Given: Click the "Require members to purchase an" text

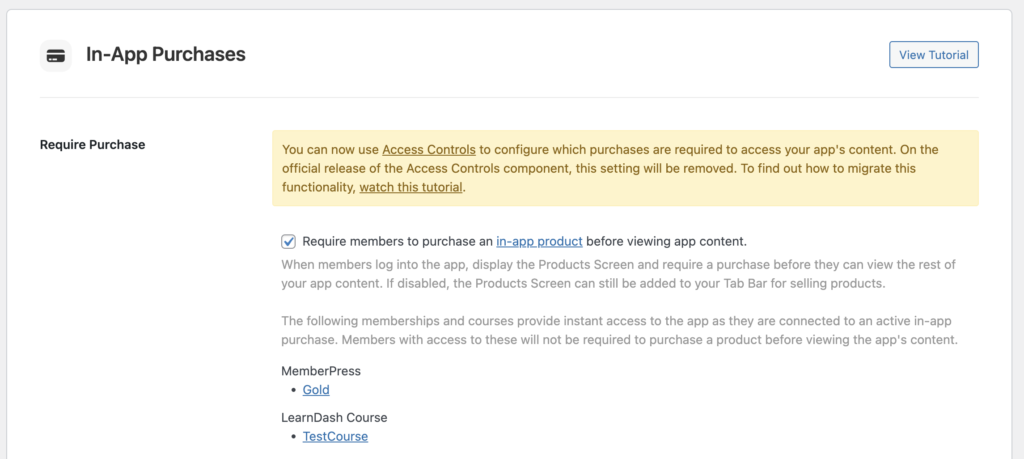Looking at the screenshot, I should (x=397, y=241).
